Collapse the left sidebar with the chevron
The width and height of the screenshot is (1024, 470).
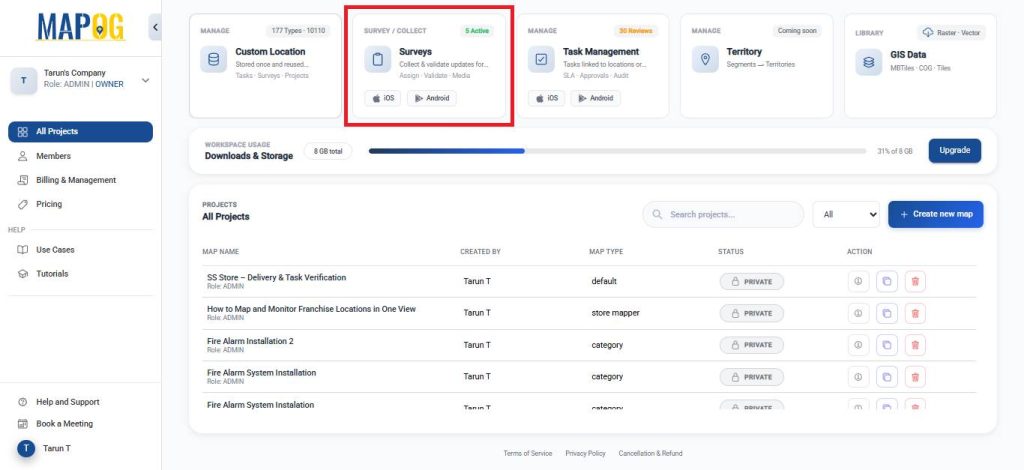coord(155,27)
